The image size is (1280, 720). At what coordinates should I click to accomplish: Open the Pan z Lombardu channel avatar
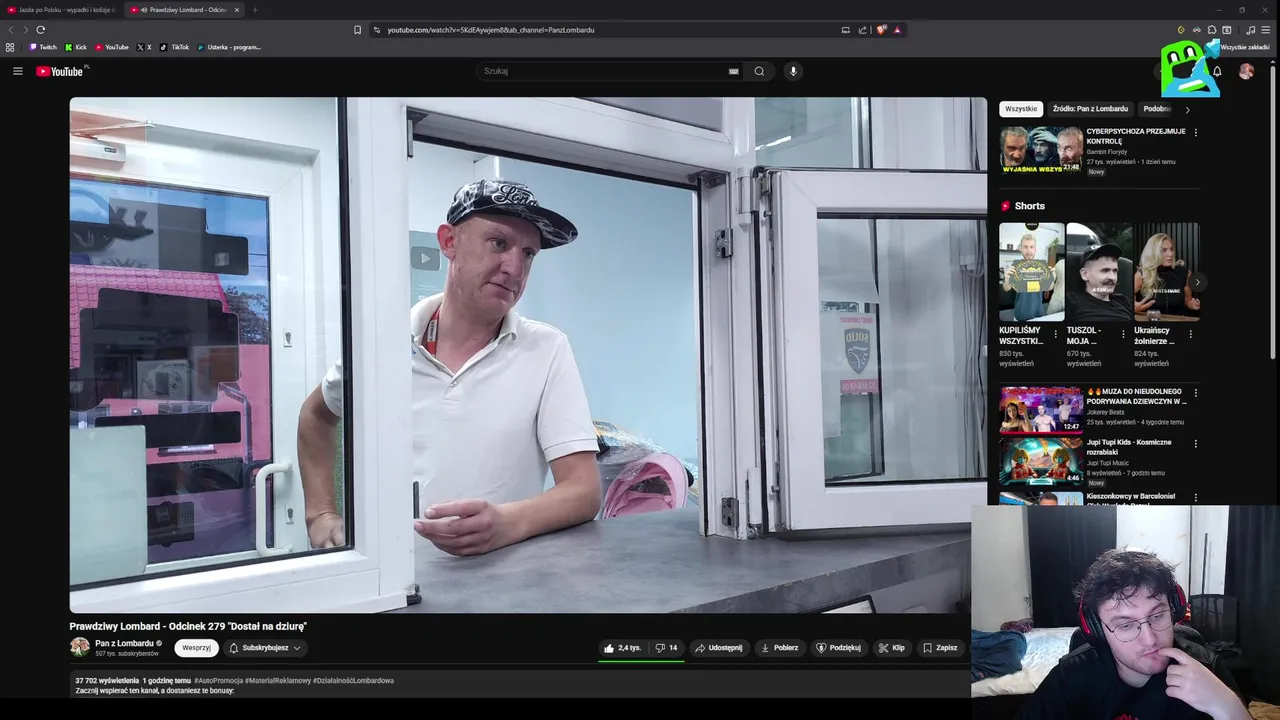(x=79, y=647)
